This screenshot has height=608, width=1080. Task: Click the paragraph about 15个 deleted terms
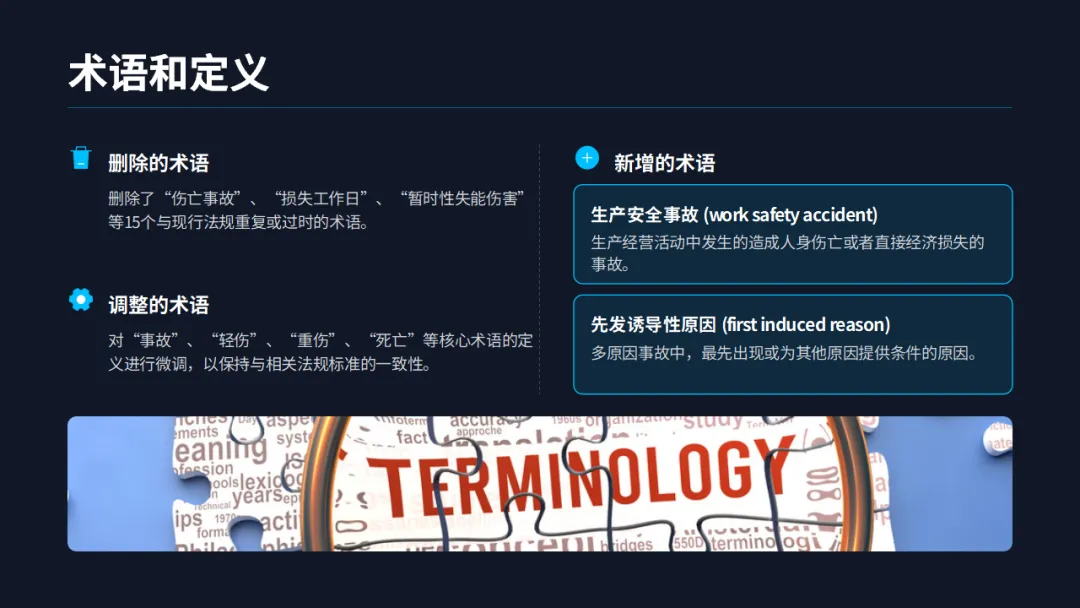point(317,210)
